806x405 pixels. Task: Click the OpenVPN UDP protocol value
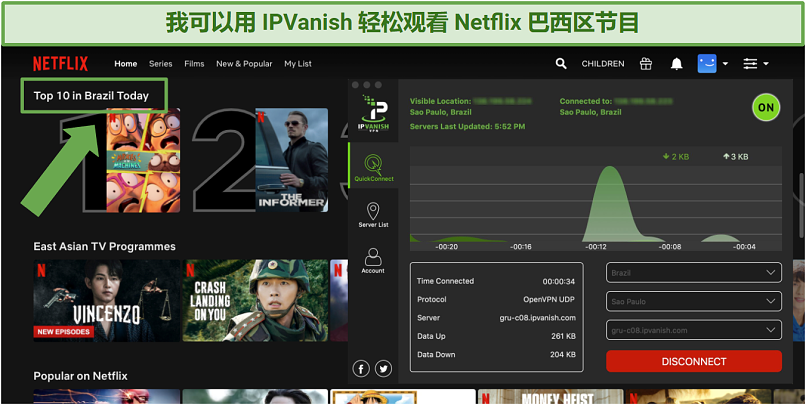[549, 300]
